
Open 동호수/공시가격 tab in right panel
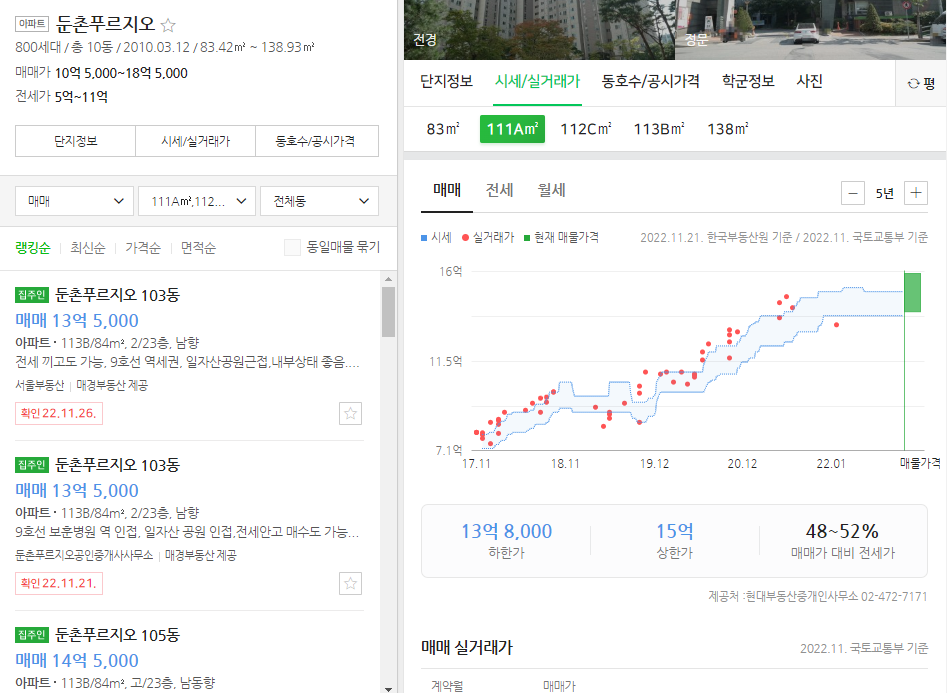[650, 82]
